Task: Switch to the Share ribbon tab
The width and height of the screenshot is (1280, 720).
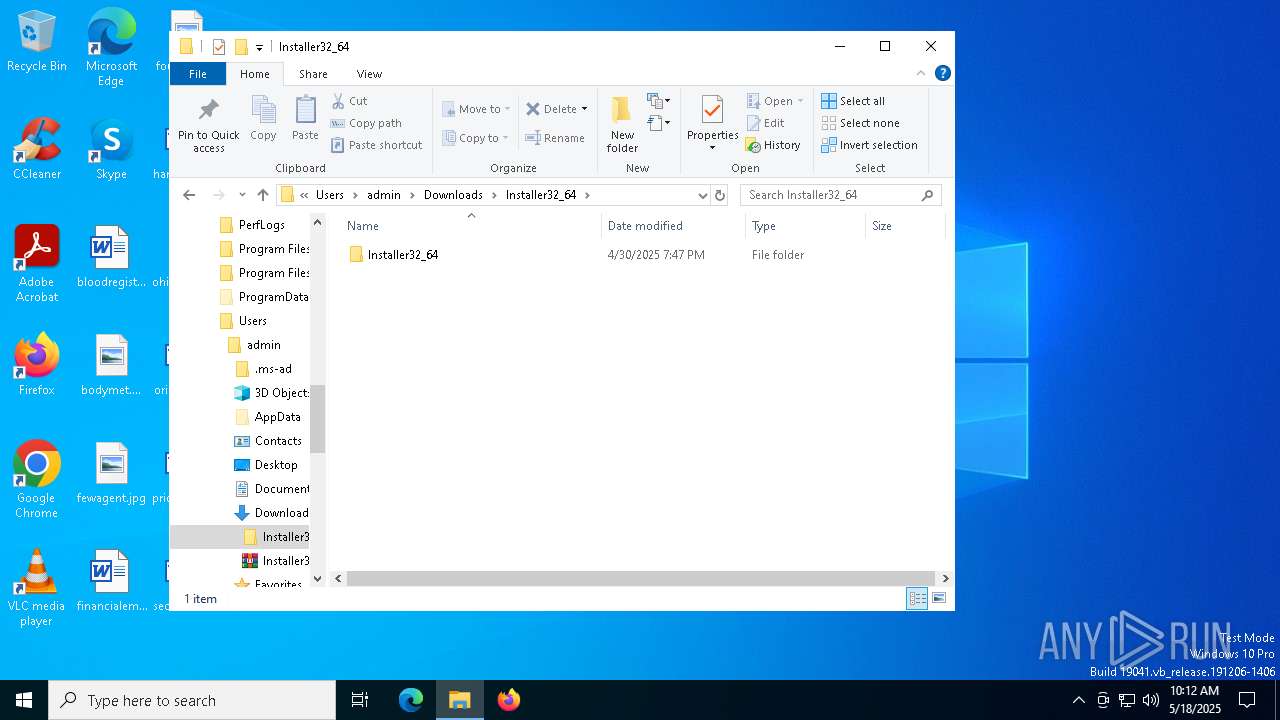Action: (313, 74)
